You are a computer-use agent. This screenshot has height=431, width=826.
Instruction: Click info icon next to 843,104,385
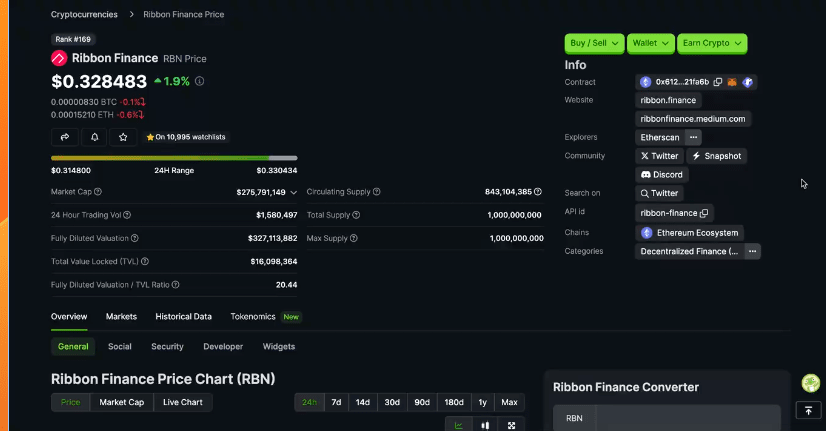pos(538,192)
